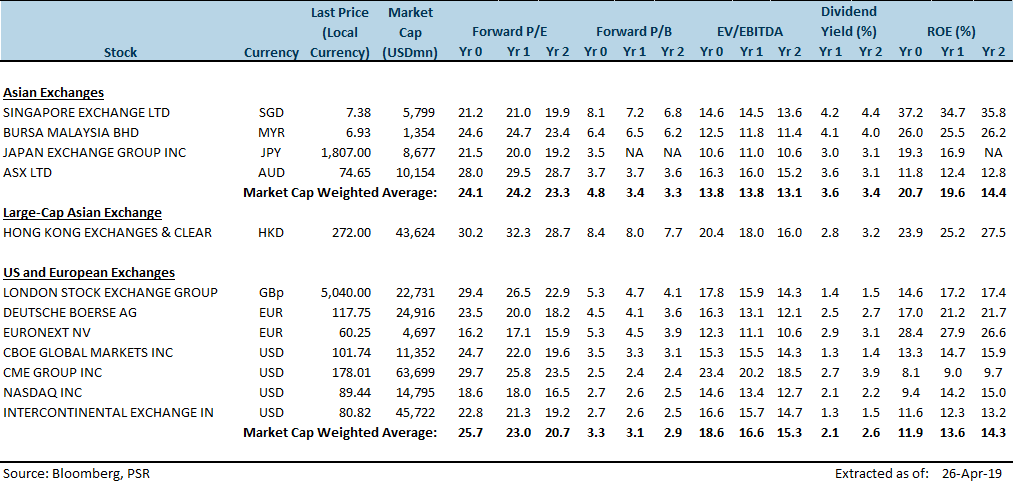This screenshot has width=1014, height=484.
Task: Click Singapore Exchange's "SGD" currency cell
Action: click(271, 113)
